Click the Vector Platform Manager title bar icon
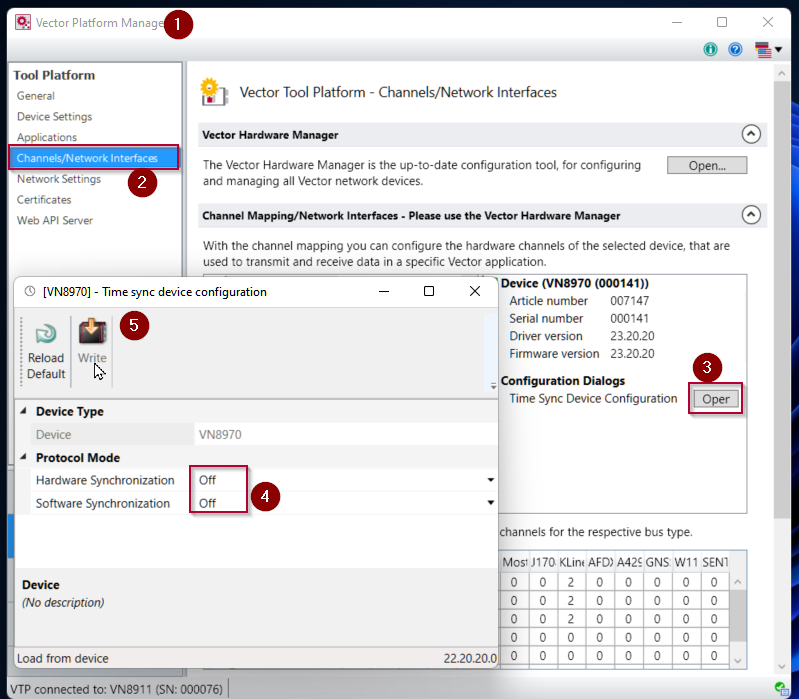This screenshot has height=699, width=799. [22, 22]
